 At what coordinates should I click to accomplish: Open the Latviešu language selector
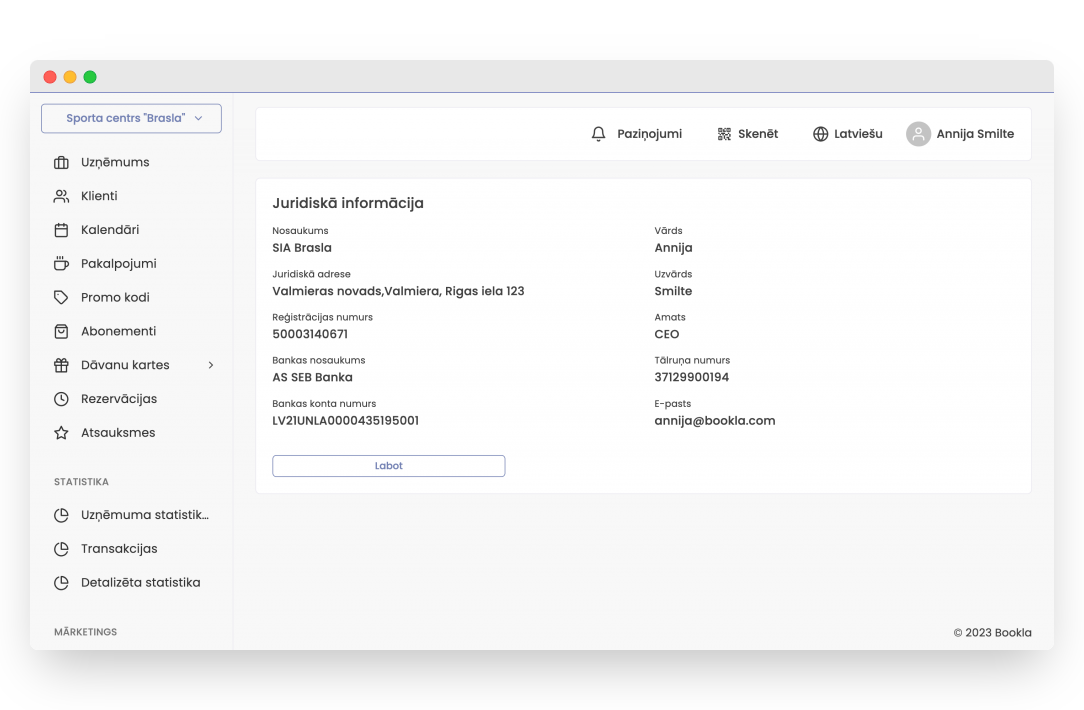(x=847, y=134)
